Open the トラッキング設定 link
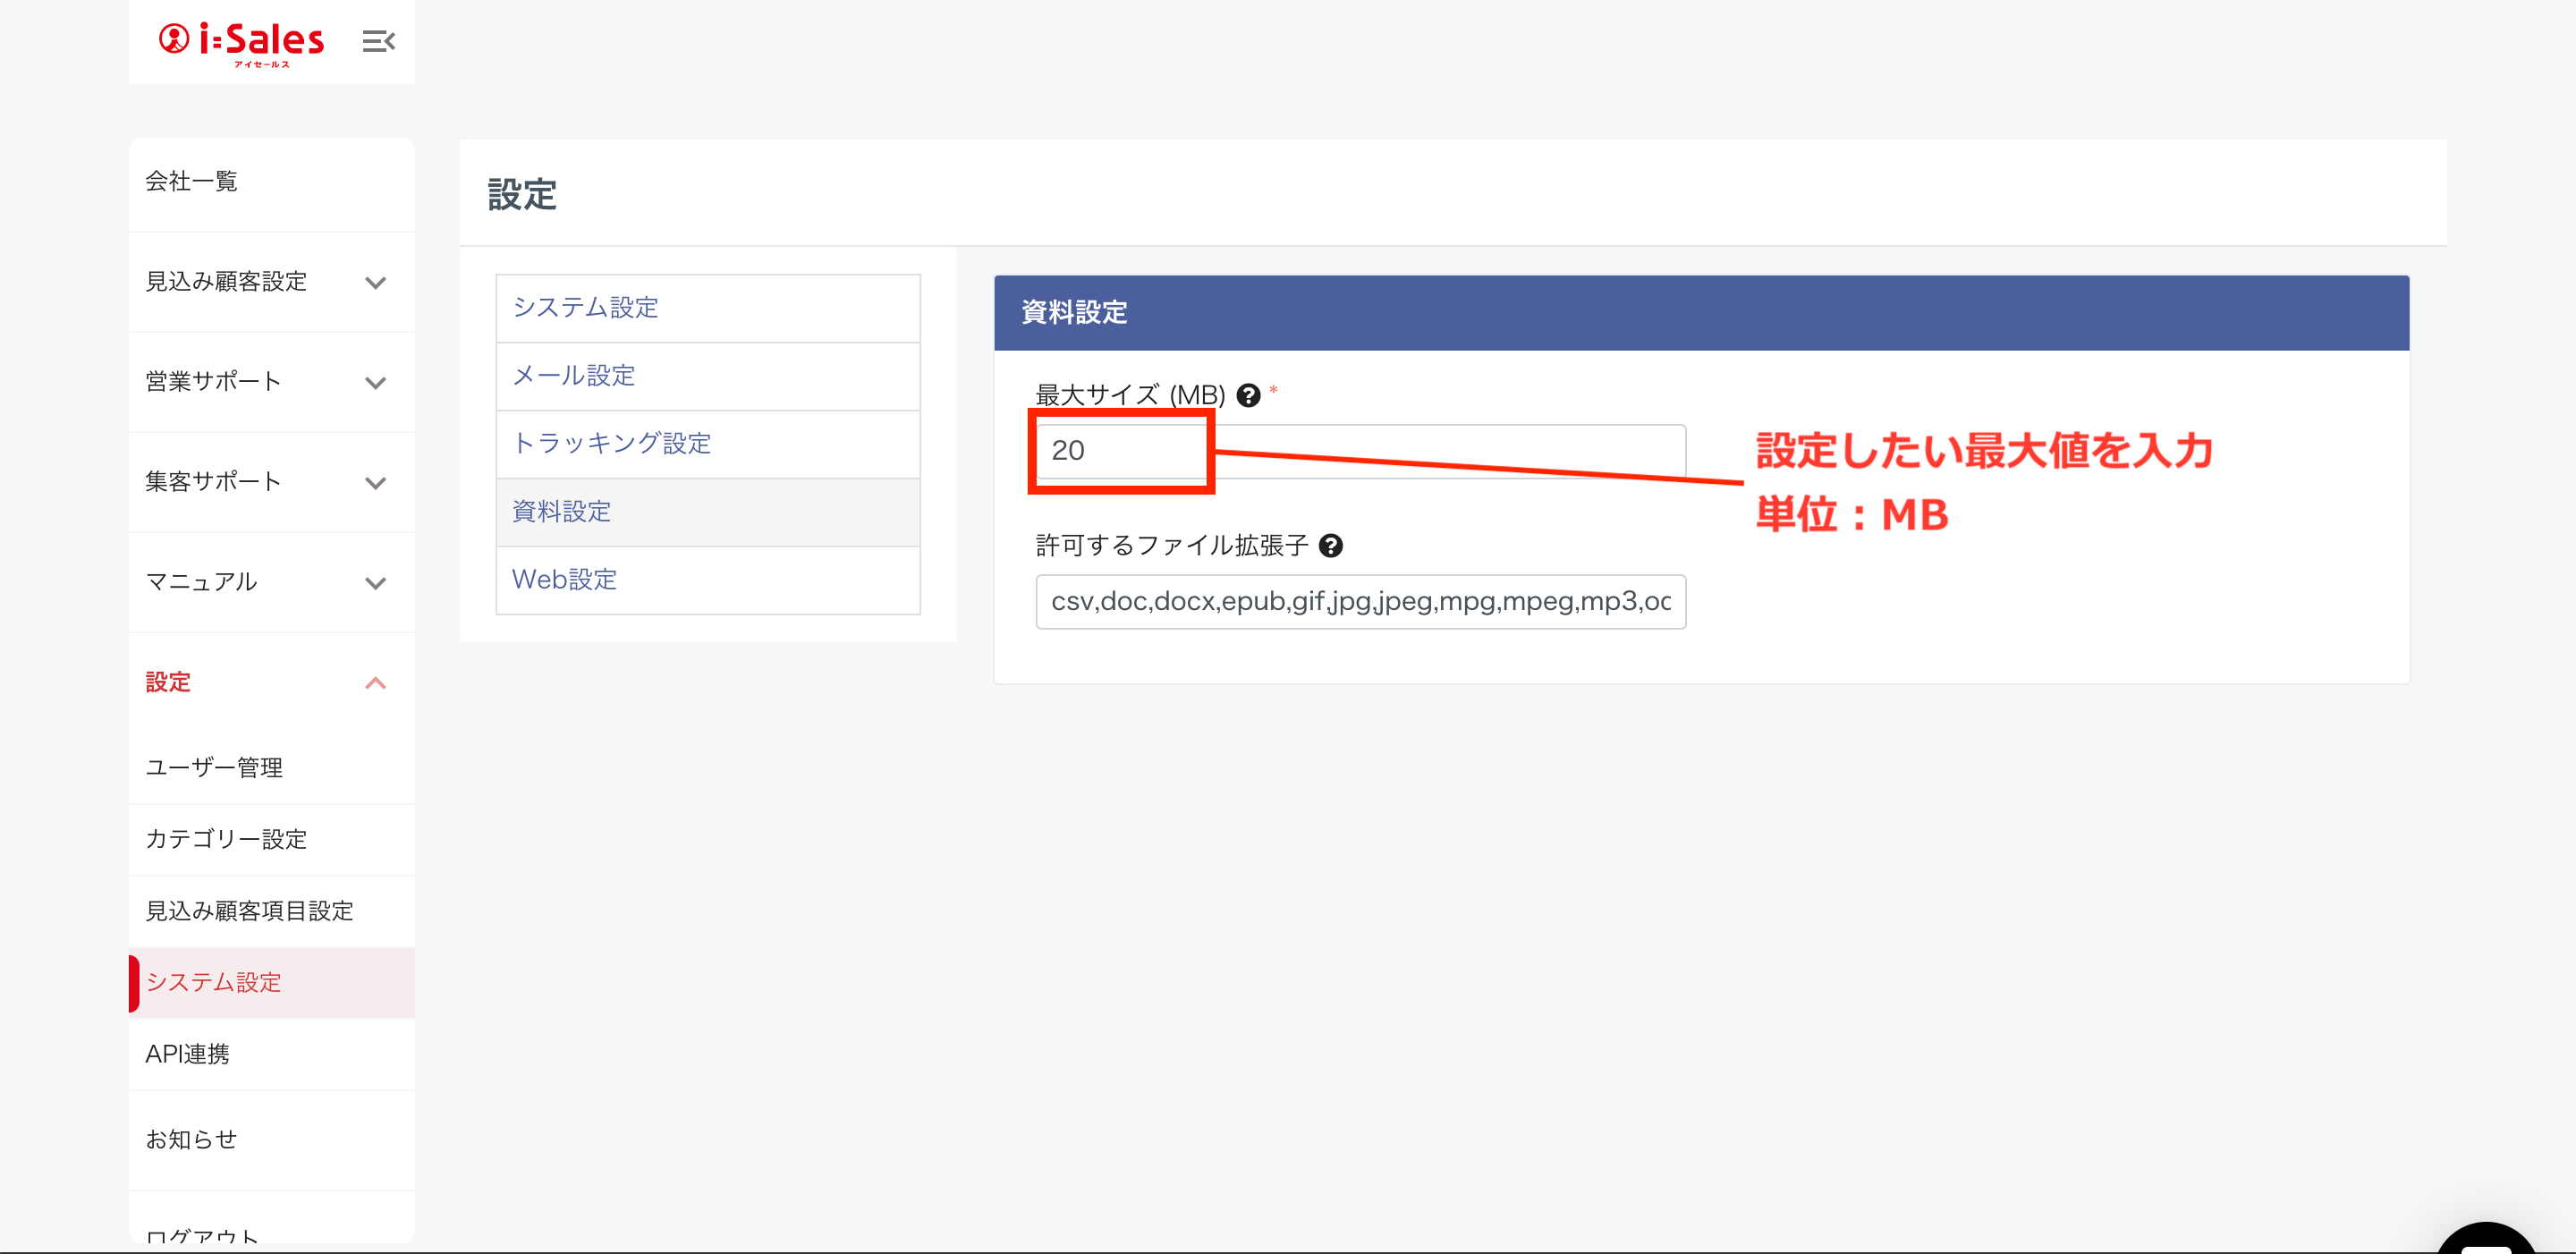This screenshot has height=1254, width=2576. (x=612, y=444)
